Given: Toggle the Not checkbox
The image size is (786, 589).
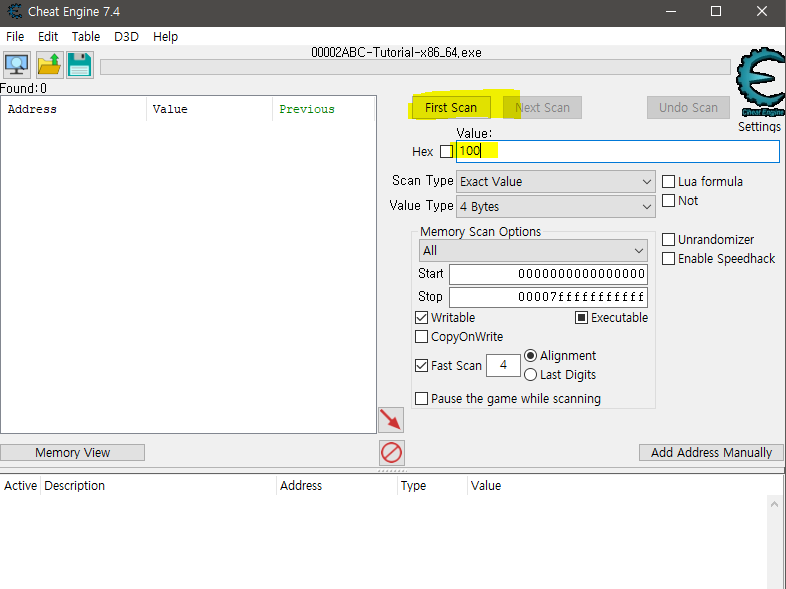Looking at the screenshot, I should coord(669,201).
